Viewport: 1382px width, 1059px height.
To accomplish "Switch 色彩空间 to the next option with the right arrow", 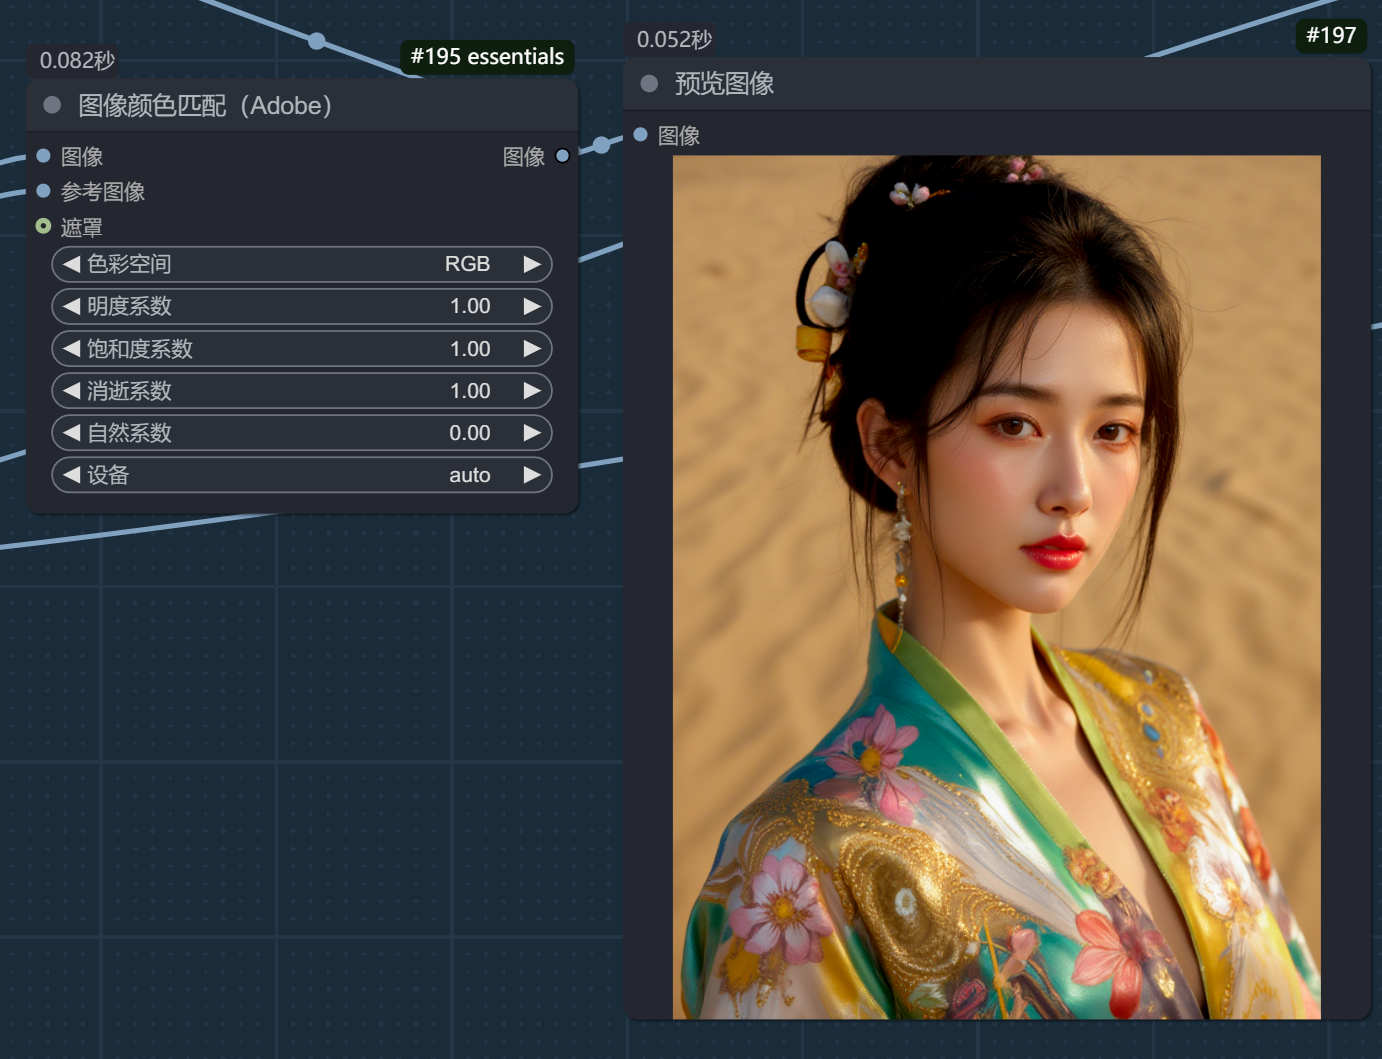I will pos(532,264).
